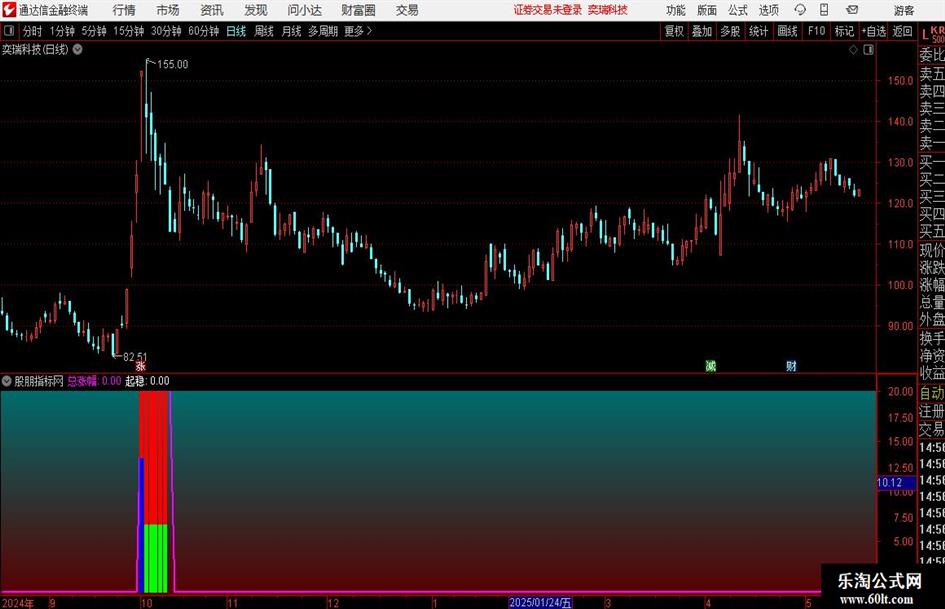Viewport: 945px width, 609px height.
Task: Expand the 股朋指标网 indicator dropdown
Action: pos(7,381)
